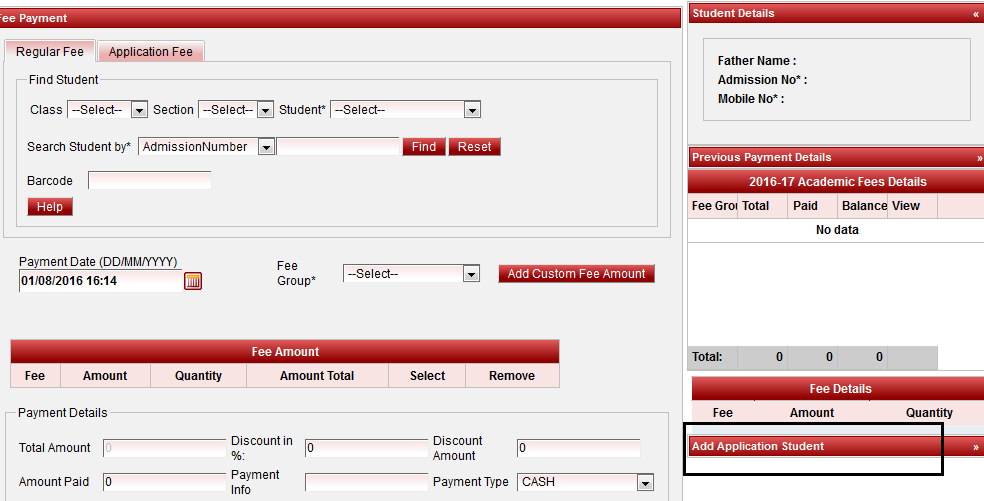Open the Section dropdown
Viewport: 984px width, 501px height.
(265, 110)
